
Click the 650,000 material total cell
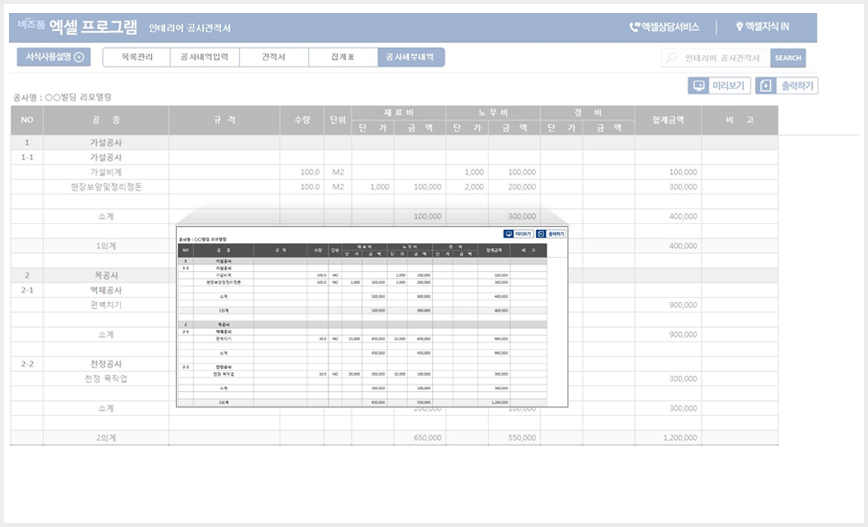(x=420, y=438)
